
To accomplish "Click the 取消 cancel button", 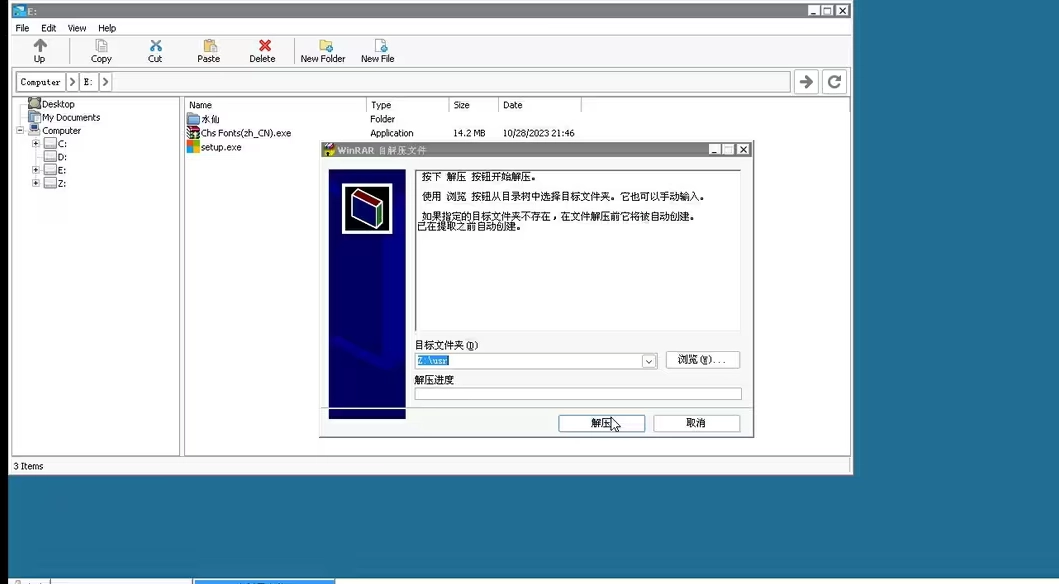I will [696, 423].
